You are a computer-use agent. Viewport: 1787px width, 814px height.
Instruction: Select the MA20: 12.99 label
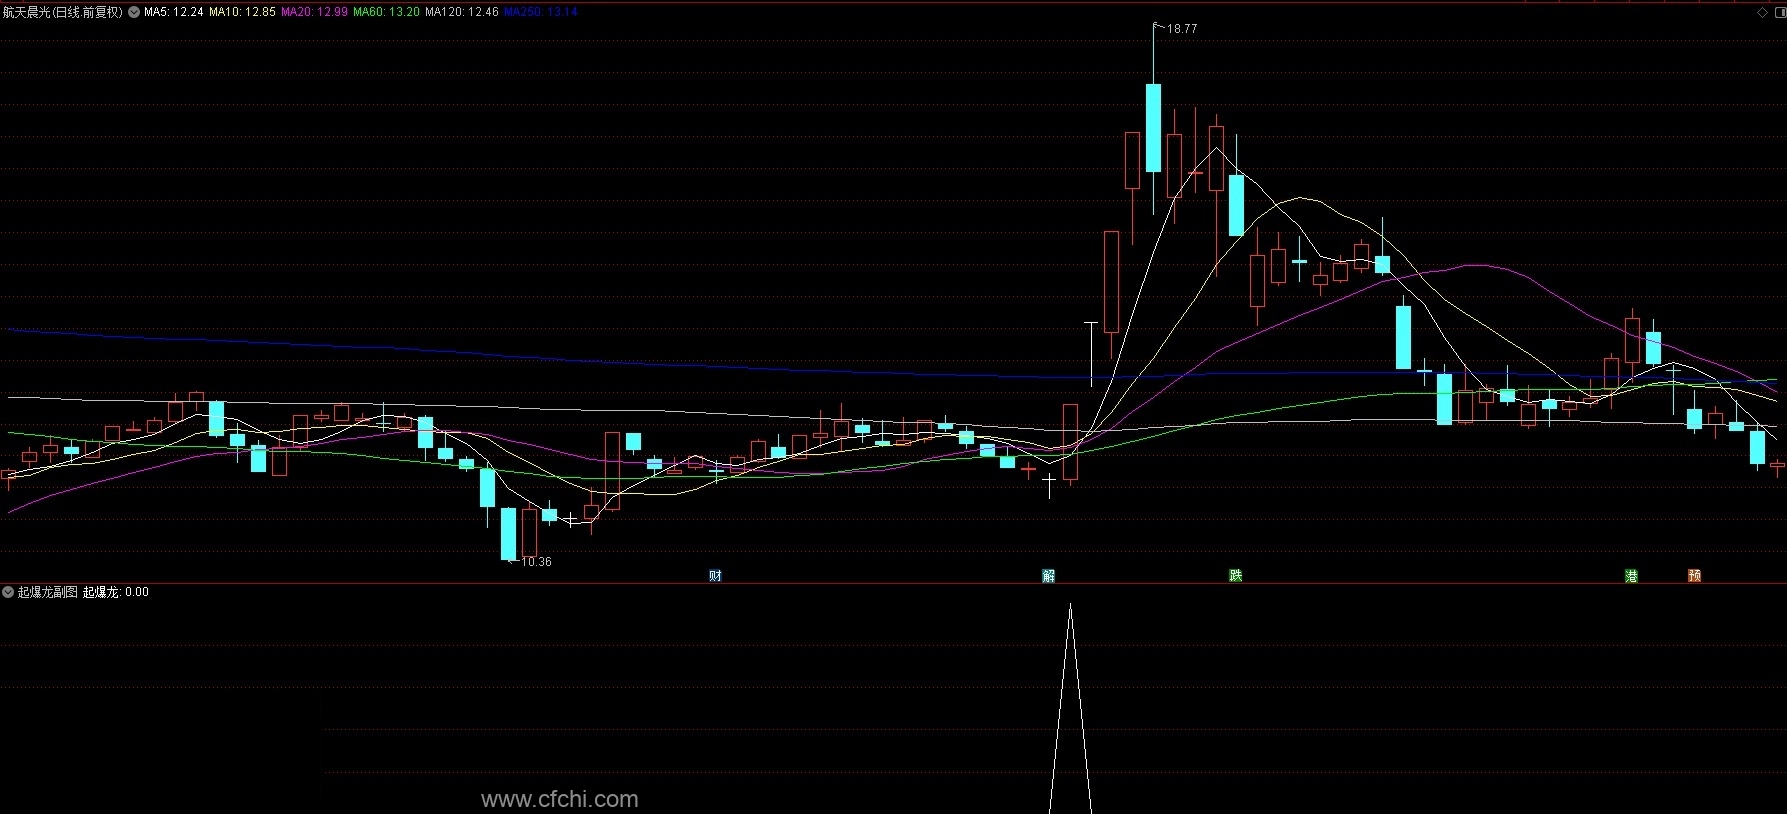tap(314, 12)
